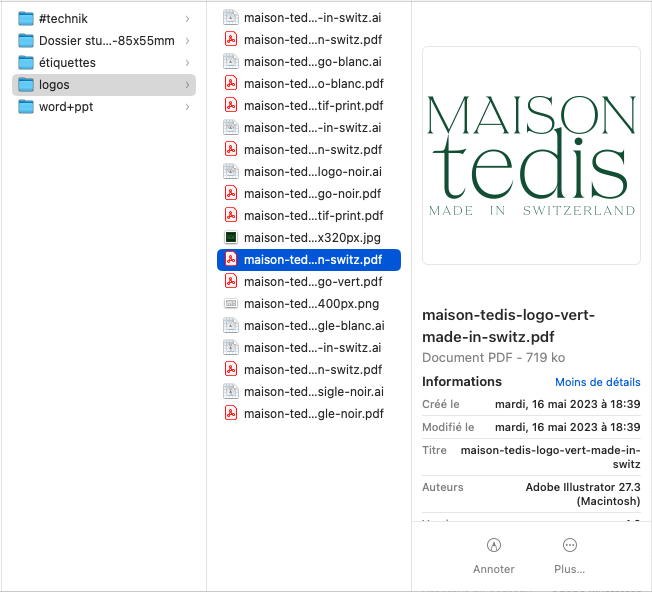Click the Titre value maison-tedis-logo-vert-made-in-switz
The image size is (652, 592).
pos(551,457)
